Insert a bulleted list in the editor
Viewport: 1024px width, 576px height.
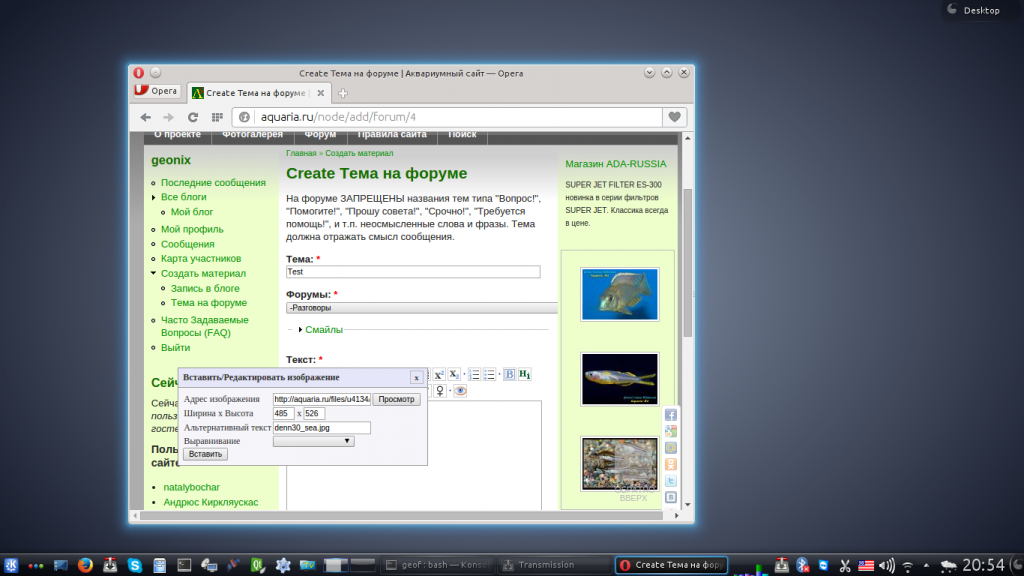[x=489, y=375]
